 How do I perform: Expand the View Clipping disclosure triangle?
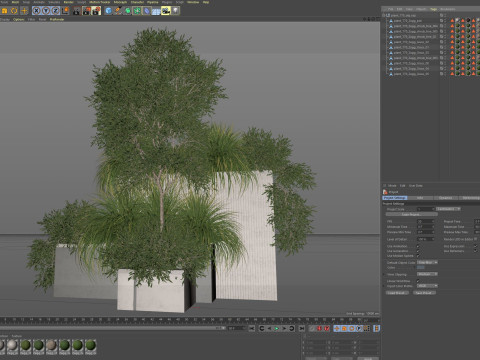point(384,274)
